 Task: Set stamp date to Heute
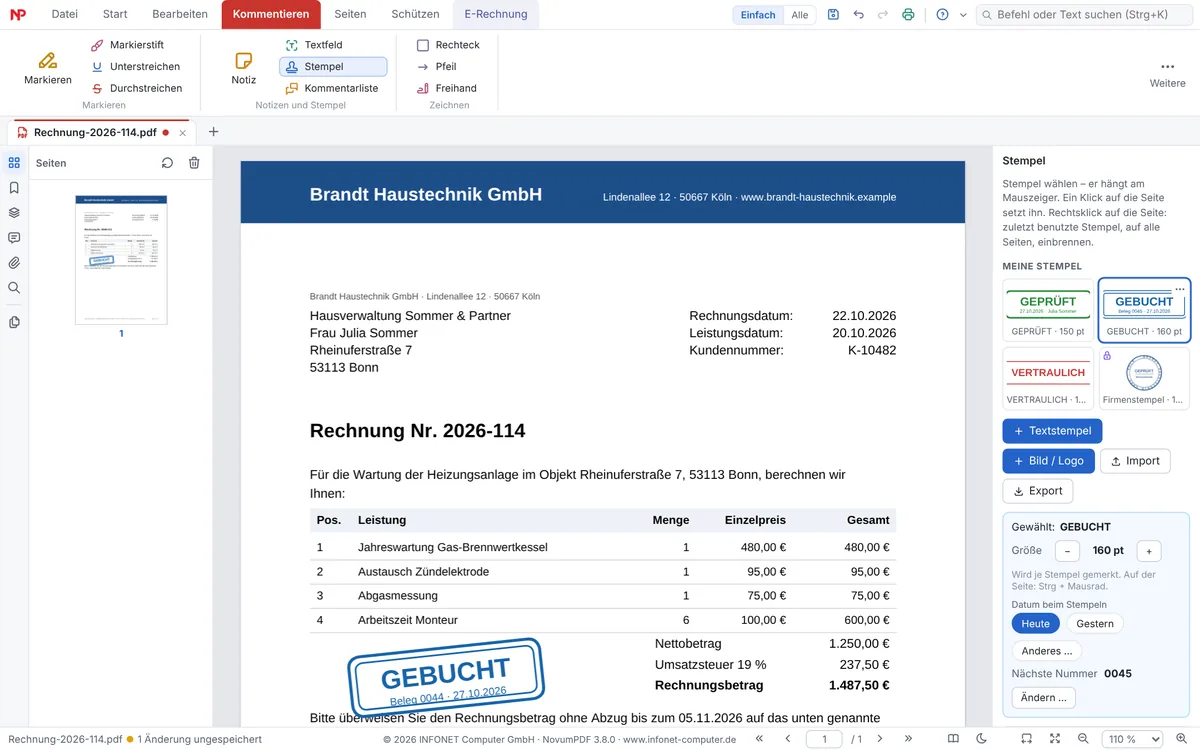click(x=1035, y=623)
